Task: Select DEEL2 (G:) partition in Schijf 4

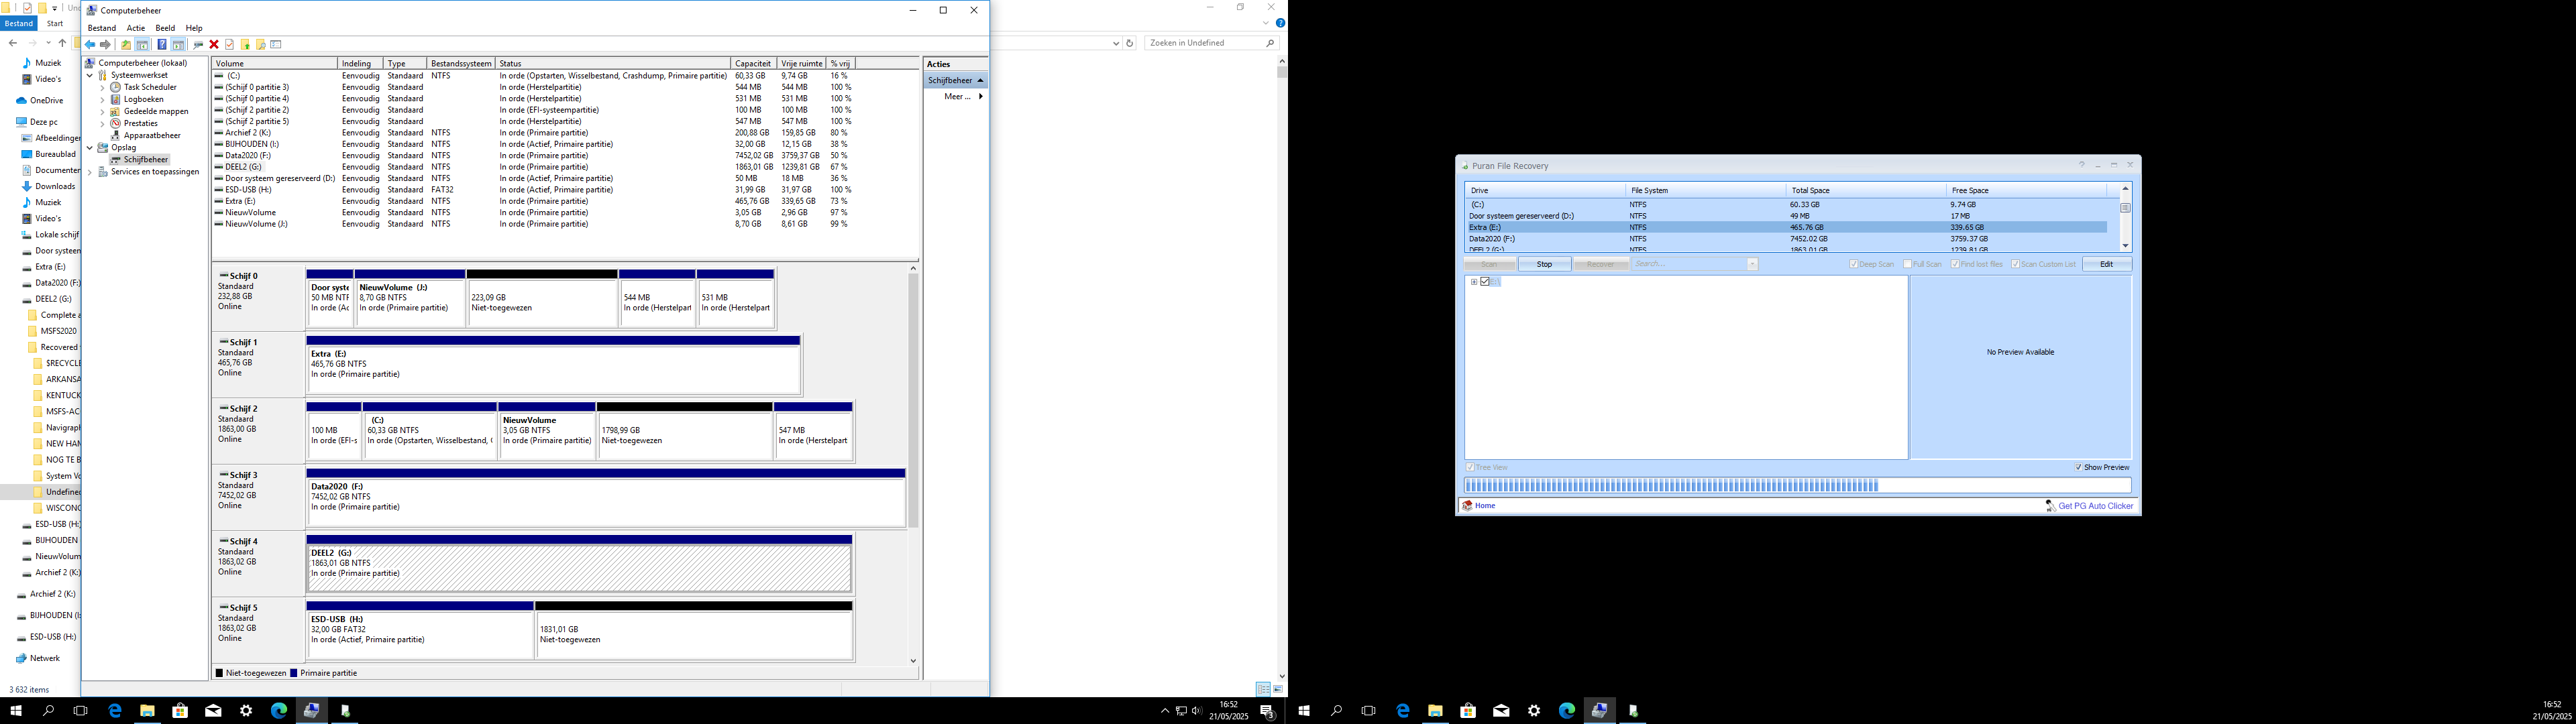Action: 579,568
